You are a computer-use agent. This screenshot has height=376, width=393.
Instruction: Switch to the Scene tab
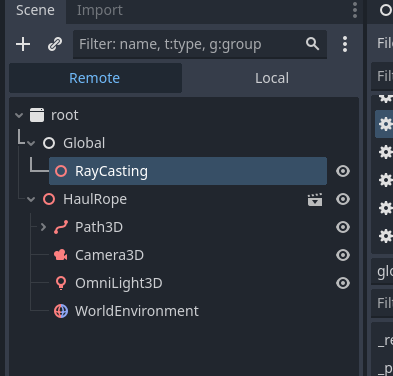(x=35, y=11)
